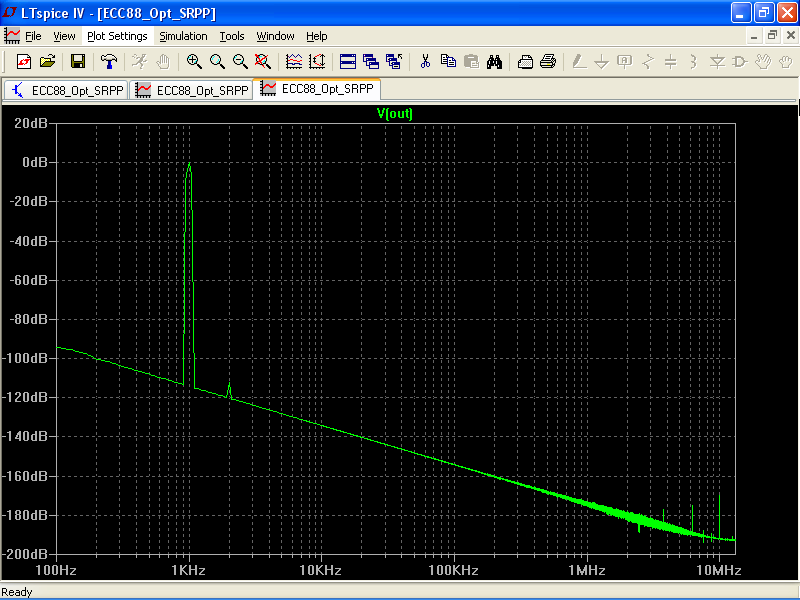This screenshot has width=800, height=600.
Task: Click the -200dB vertical axis label
Action: (25, 554)
